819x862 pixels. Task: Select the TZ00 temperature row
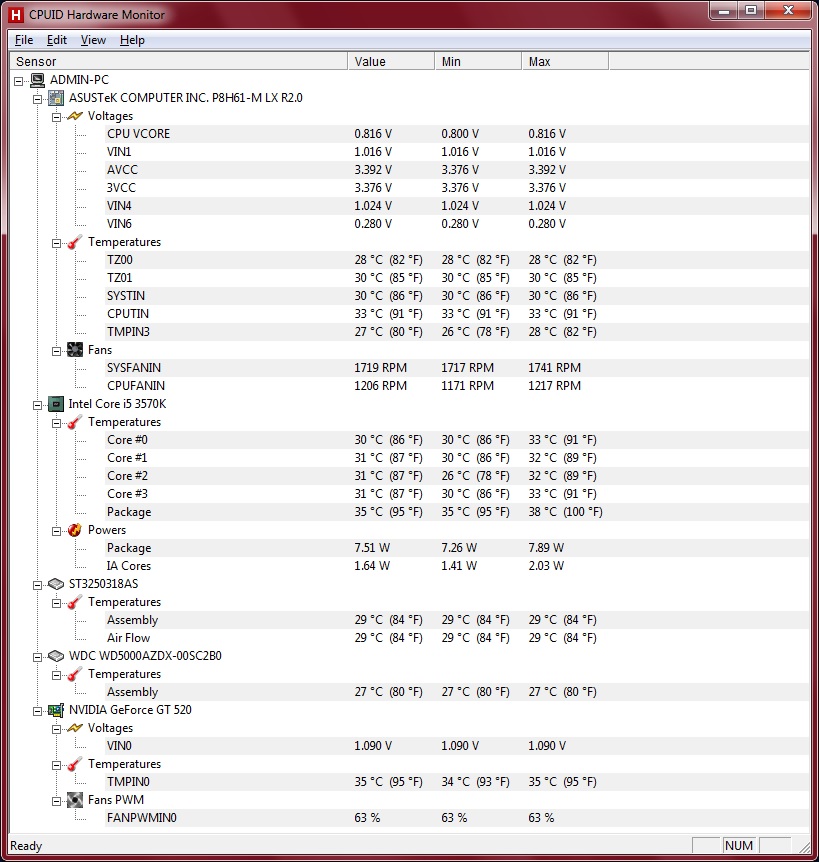pos(456,260)
